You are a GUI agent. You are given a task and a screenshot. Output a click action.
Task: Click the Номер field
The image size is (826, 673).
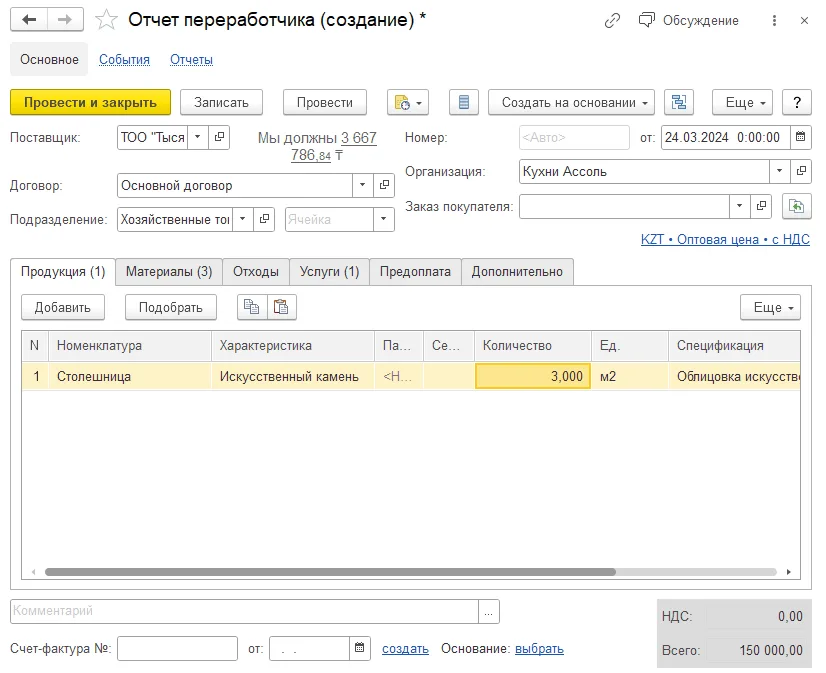point(574,137)
